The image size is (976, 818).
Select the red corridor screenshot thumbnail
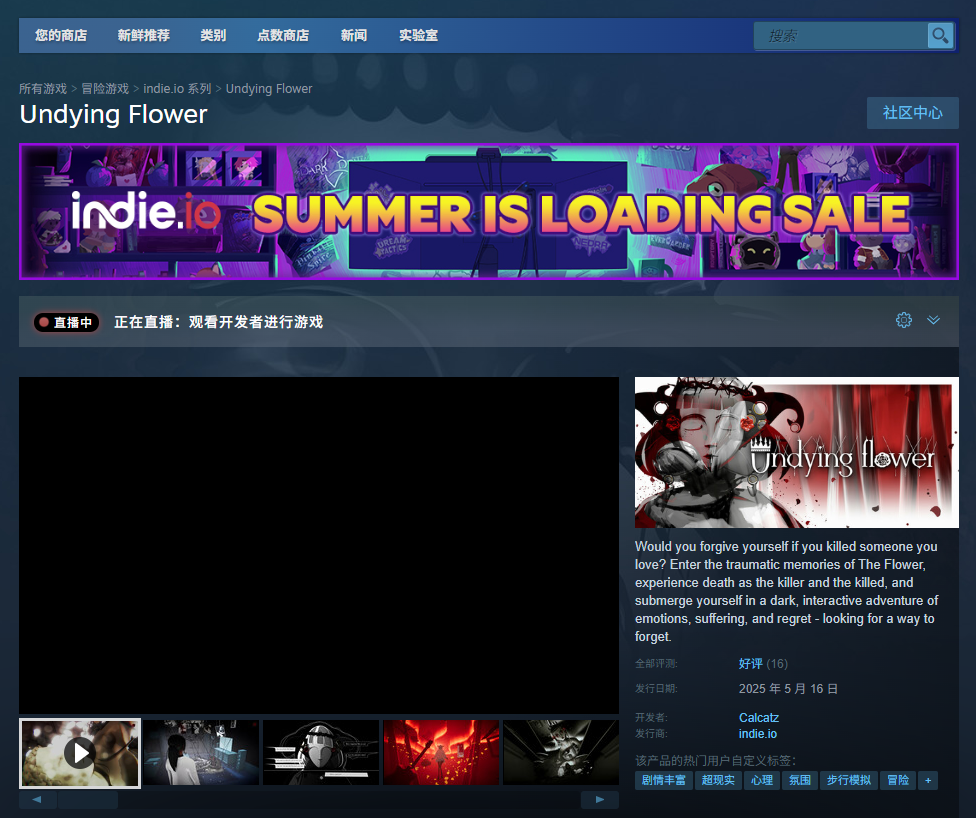coord(440,753)
